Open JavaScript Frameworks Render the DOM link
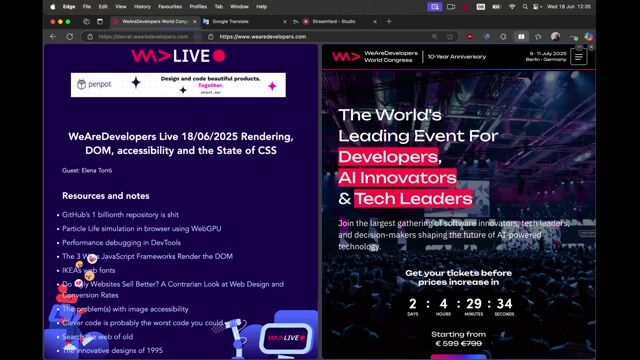 [x=147, y=256]
